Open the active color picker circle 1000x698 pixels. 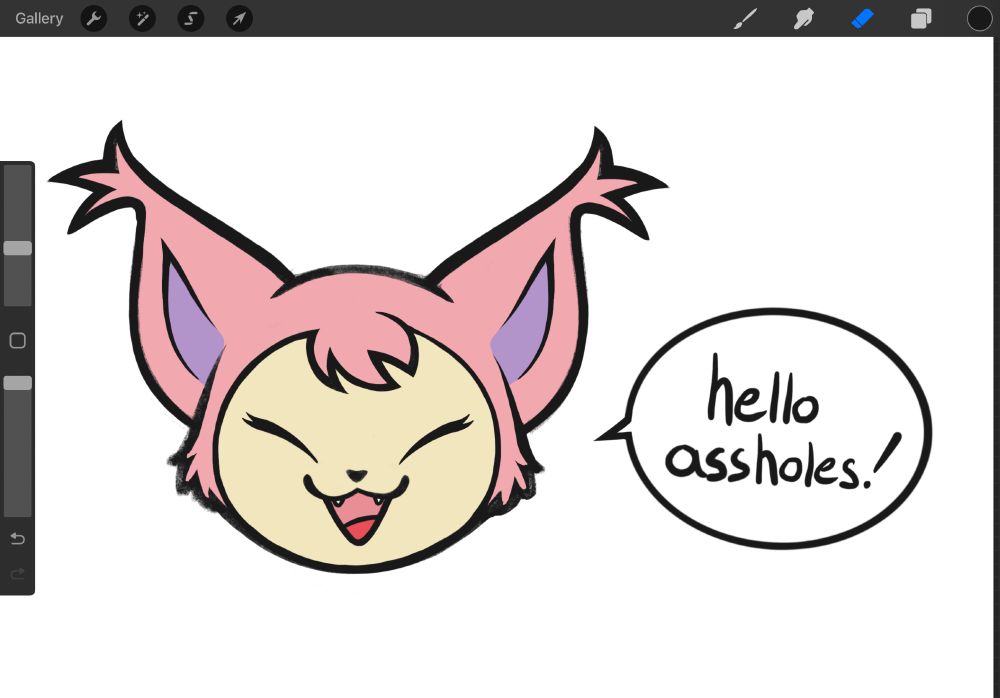(980, 19)
